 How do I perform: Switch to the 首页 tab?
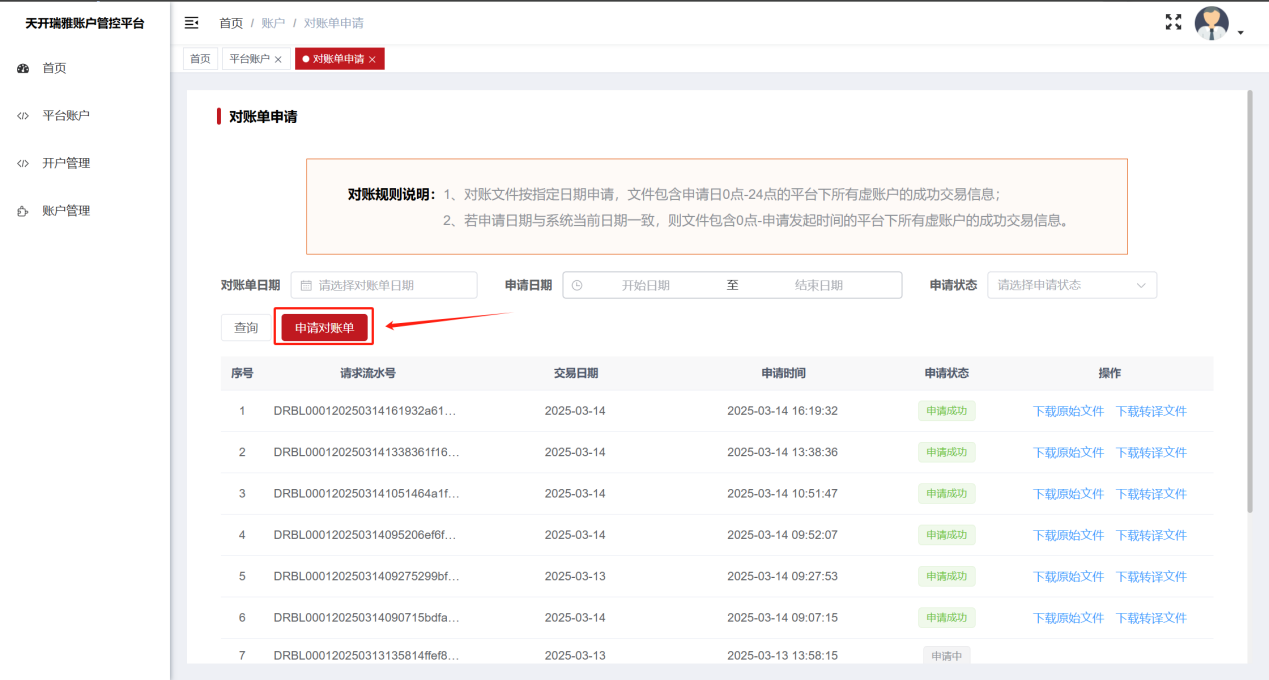200,59
